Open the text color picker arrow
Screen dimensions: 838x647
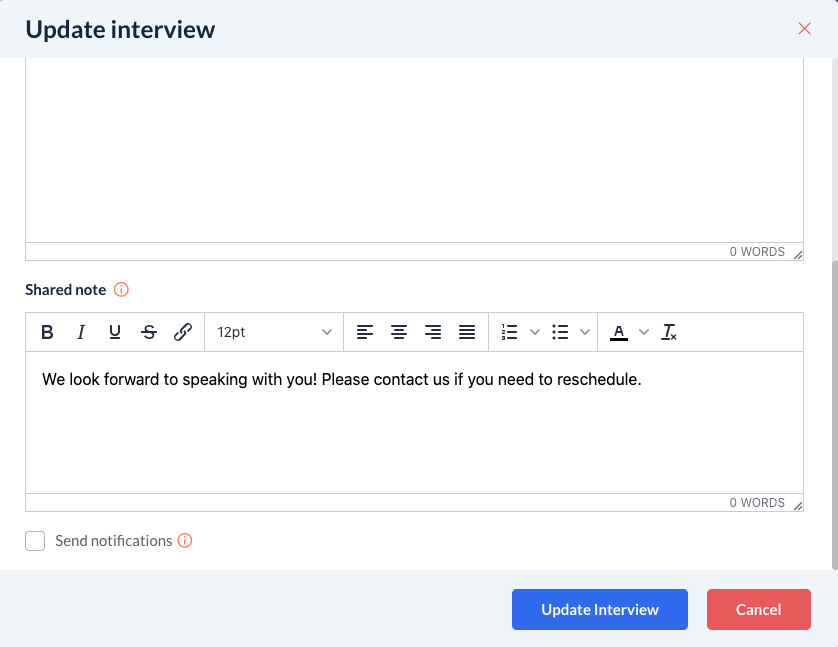(x=644, y=332)
